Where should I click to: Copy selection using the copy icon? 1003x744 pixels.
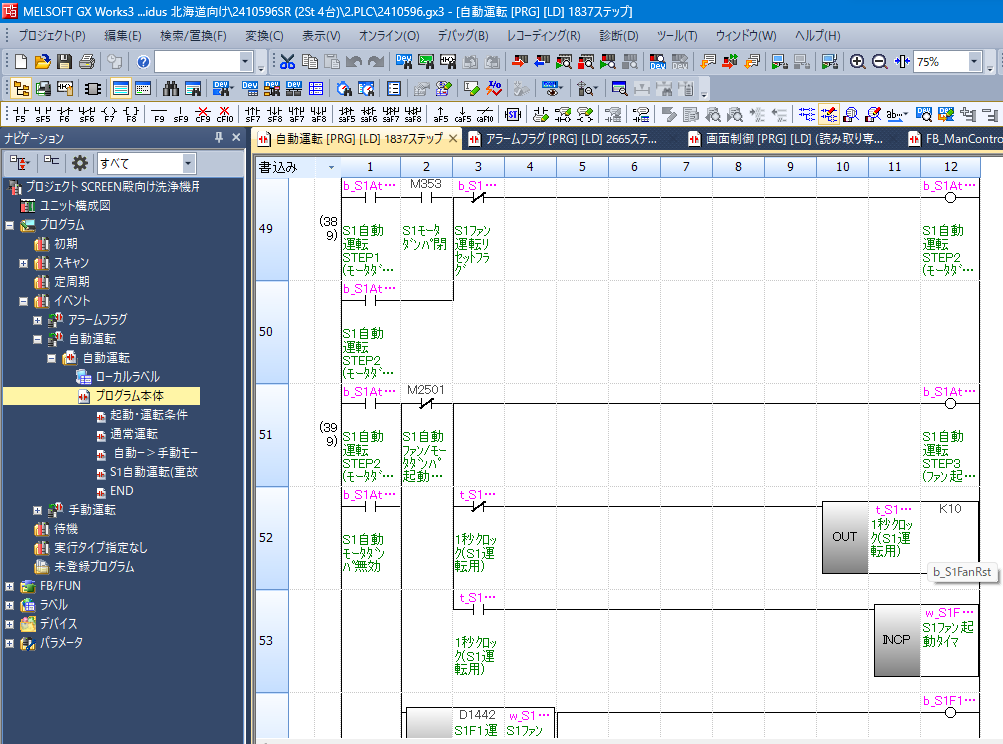pos(310,61)
